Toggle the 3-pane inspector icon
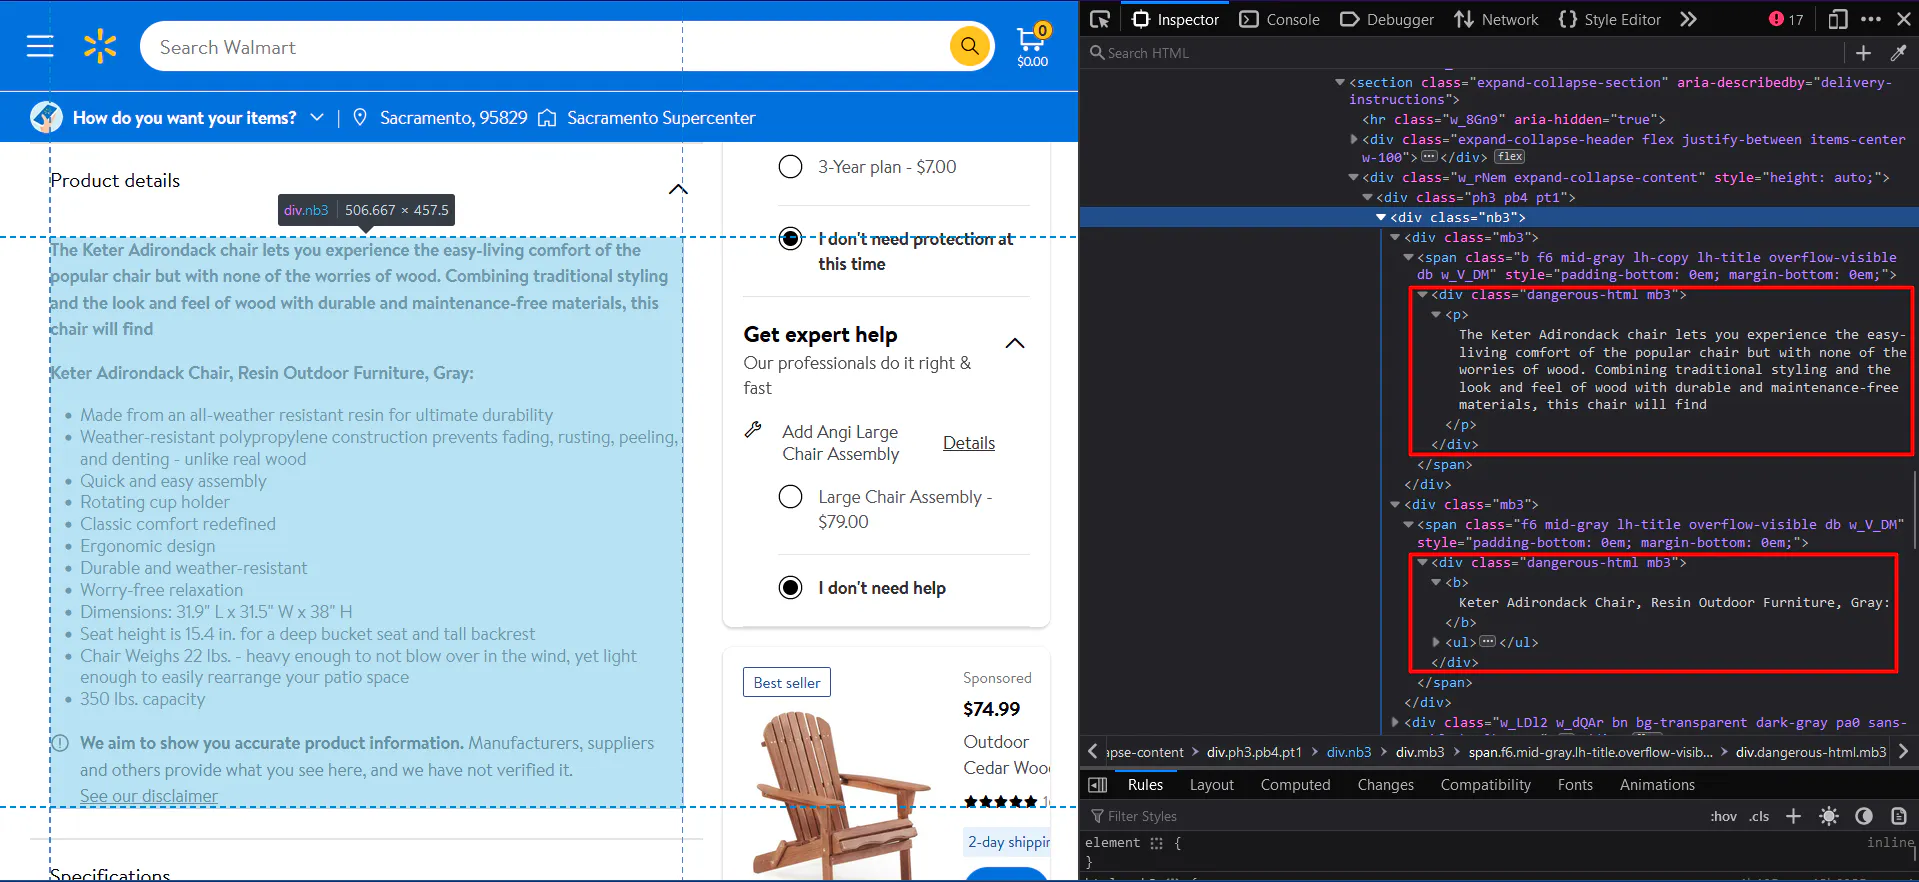 tap(1098, 785)
